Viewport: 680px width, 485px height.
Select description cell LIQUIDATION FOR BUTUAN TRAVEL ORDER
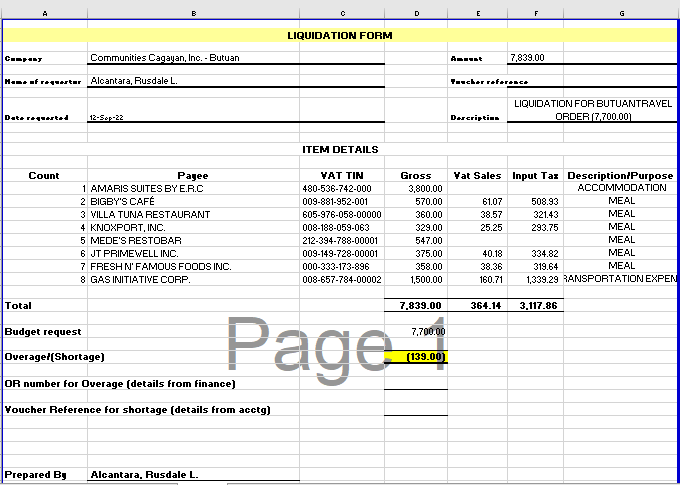click(592, 110)
